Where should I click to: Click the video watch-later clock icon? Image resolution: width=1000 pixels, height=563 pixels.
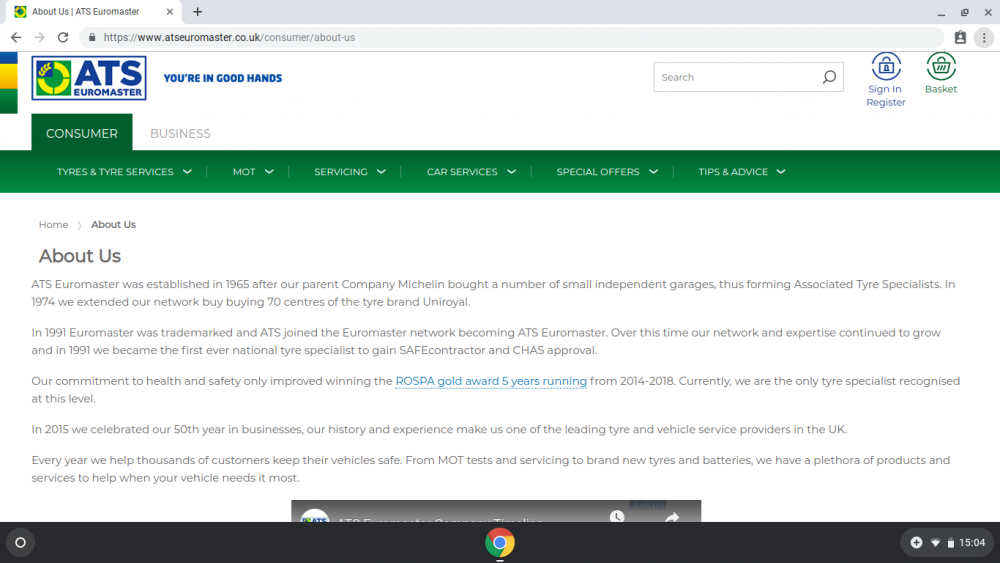617,516
